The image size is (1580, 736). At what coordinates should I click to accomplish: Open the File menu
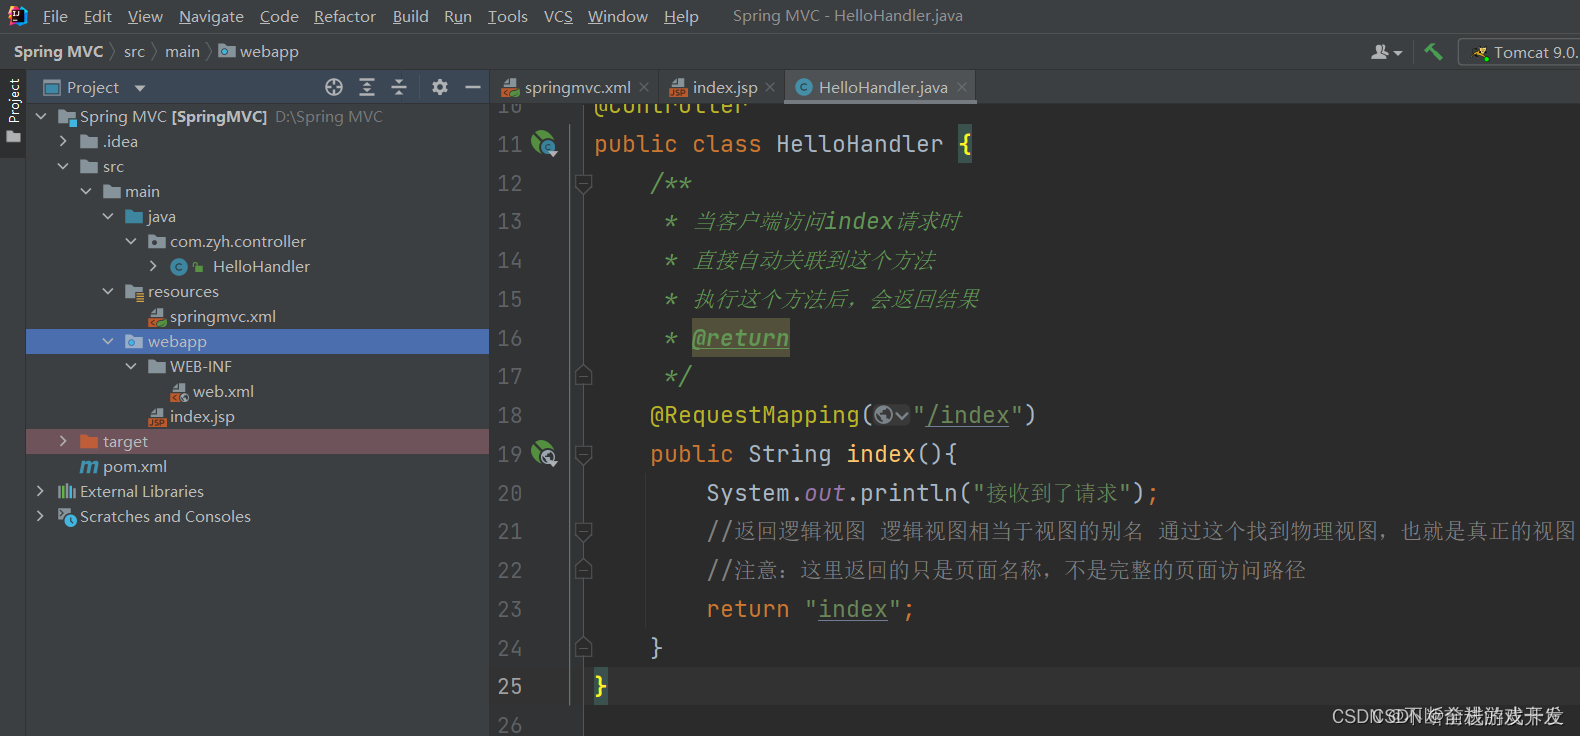click(x=55, y=17)
